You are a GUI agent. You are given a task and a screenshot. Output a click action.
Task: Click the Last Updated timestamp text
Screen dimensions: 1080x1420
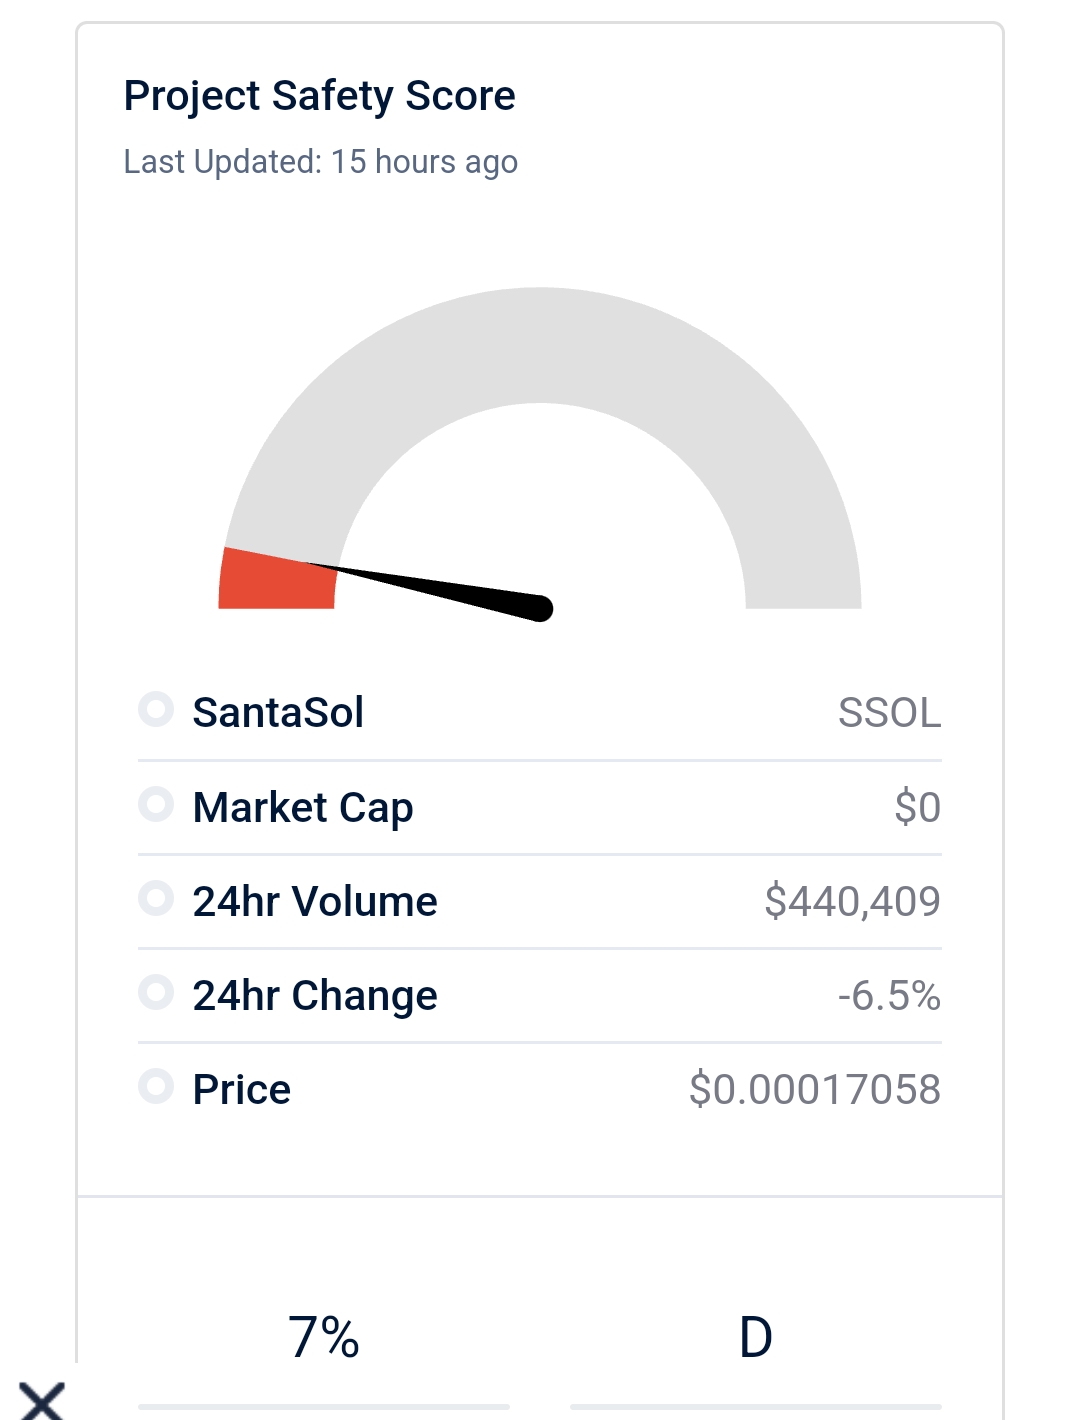[320, 162]
